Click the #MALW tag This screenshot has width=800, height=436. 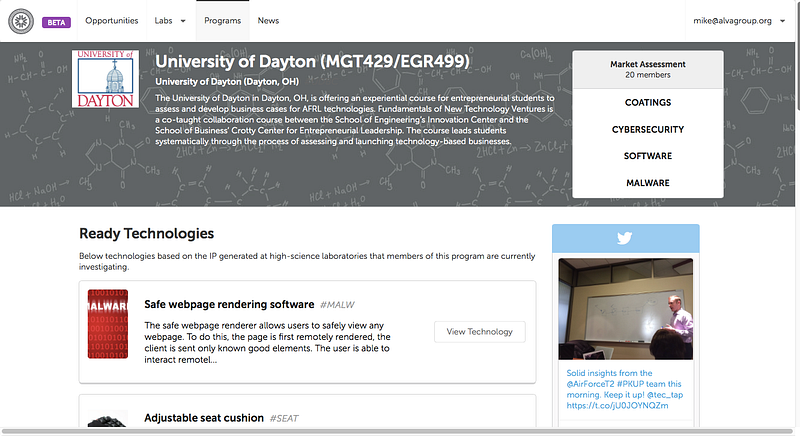(337, 305)
